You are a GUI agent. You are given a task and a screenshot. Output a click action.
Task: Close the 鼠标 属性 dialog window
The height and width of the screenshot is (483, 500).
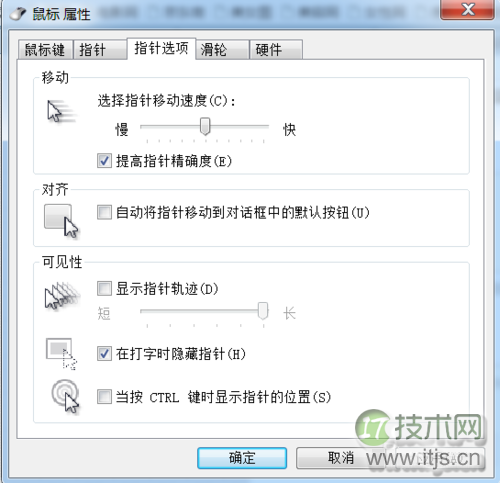tap(467, 9)
